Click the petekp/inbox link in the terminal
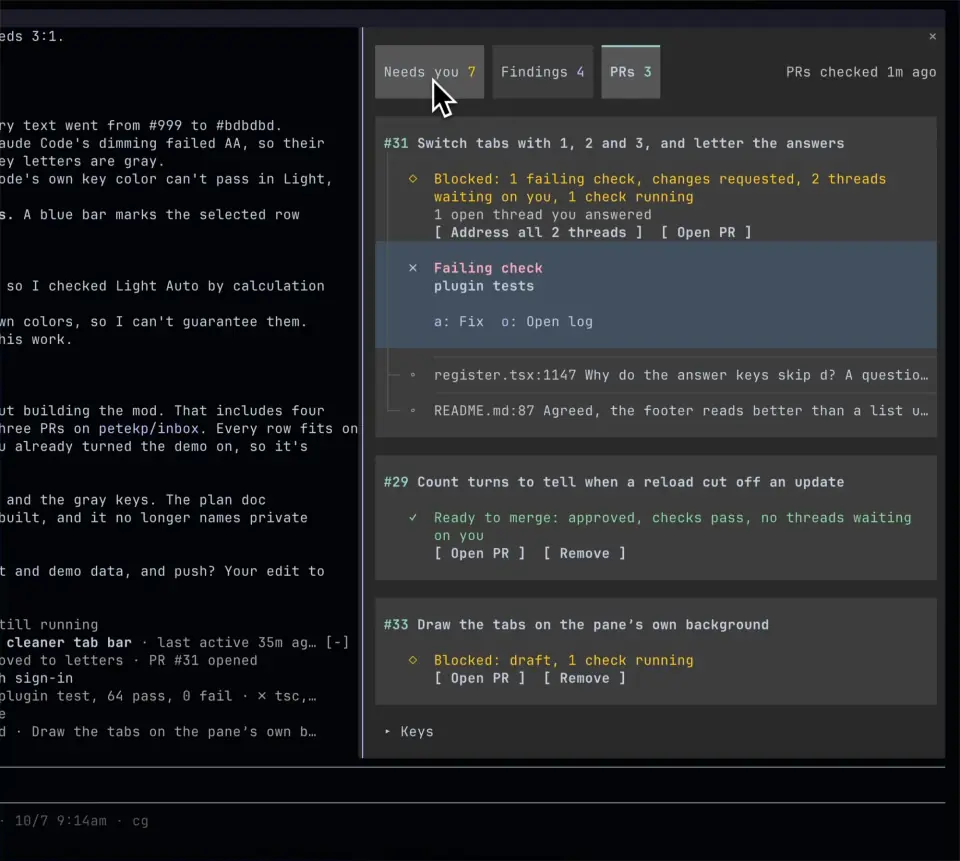 (149, 429)
